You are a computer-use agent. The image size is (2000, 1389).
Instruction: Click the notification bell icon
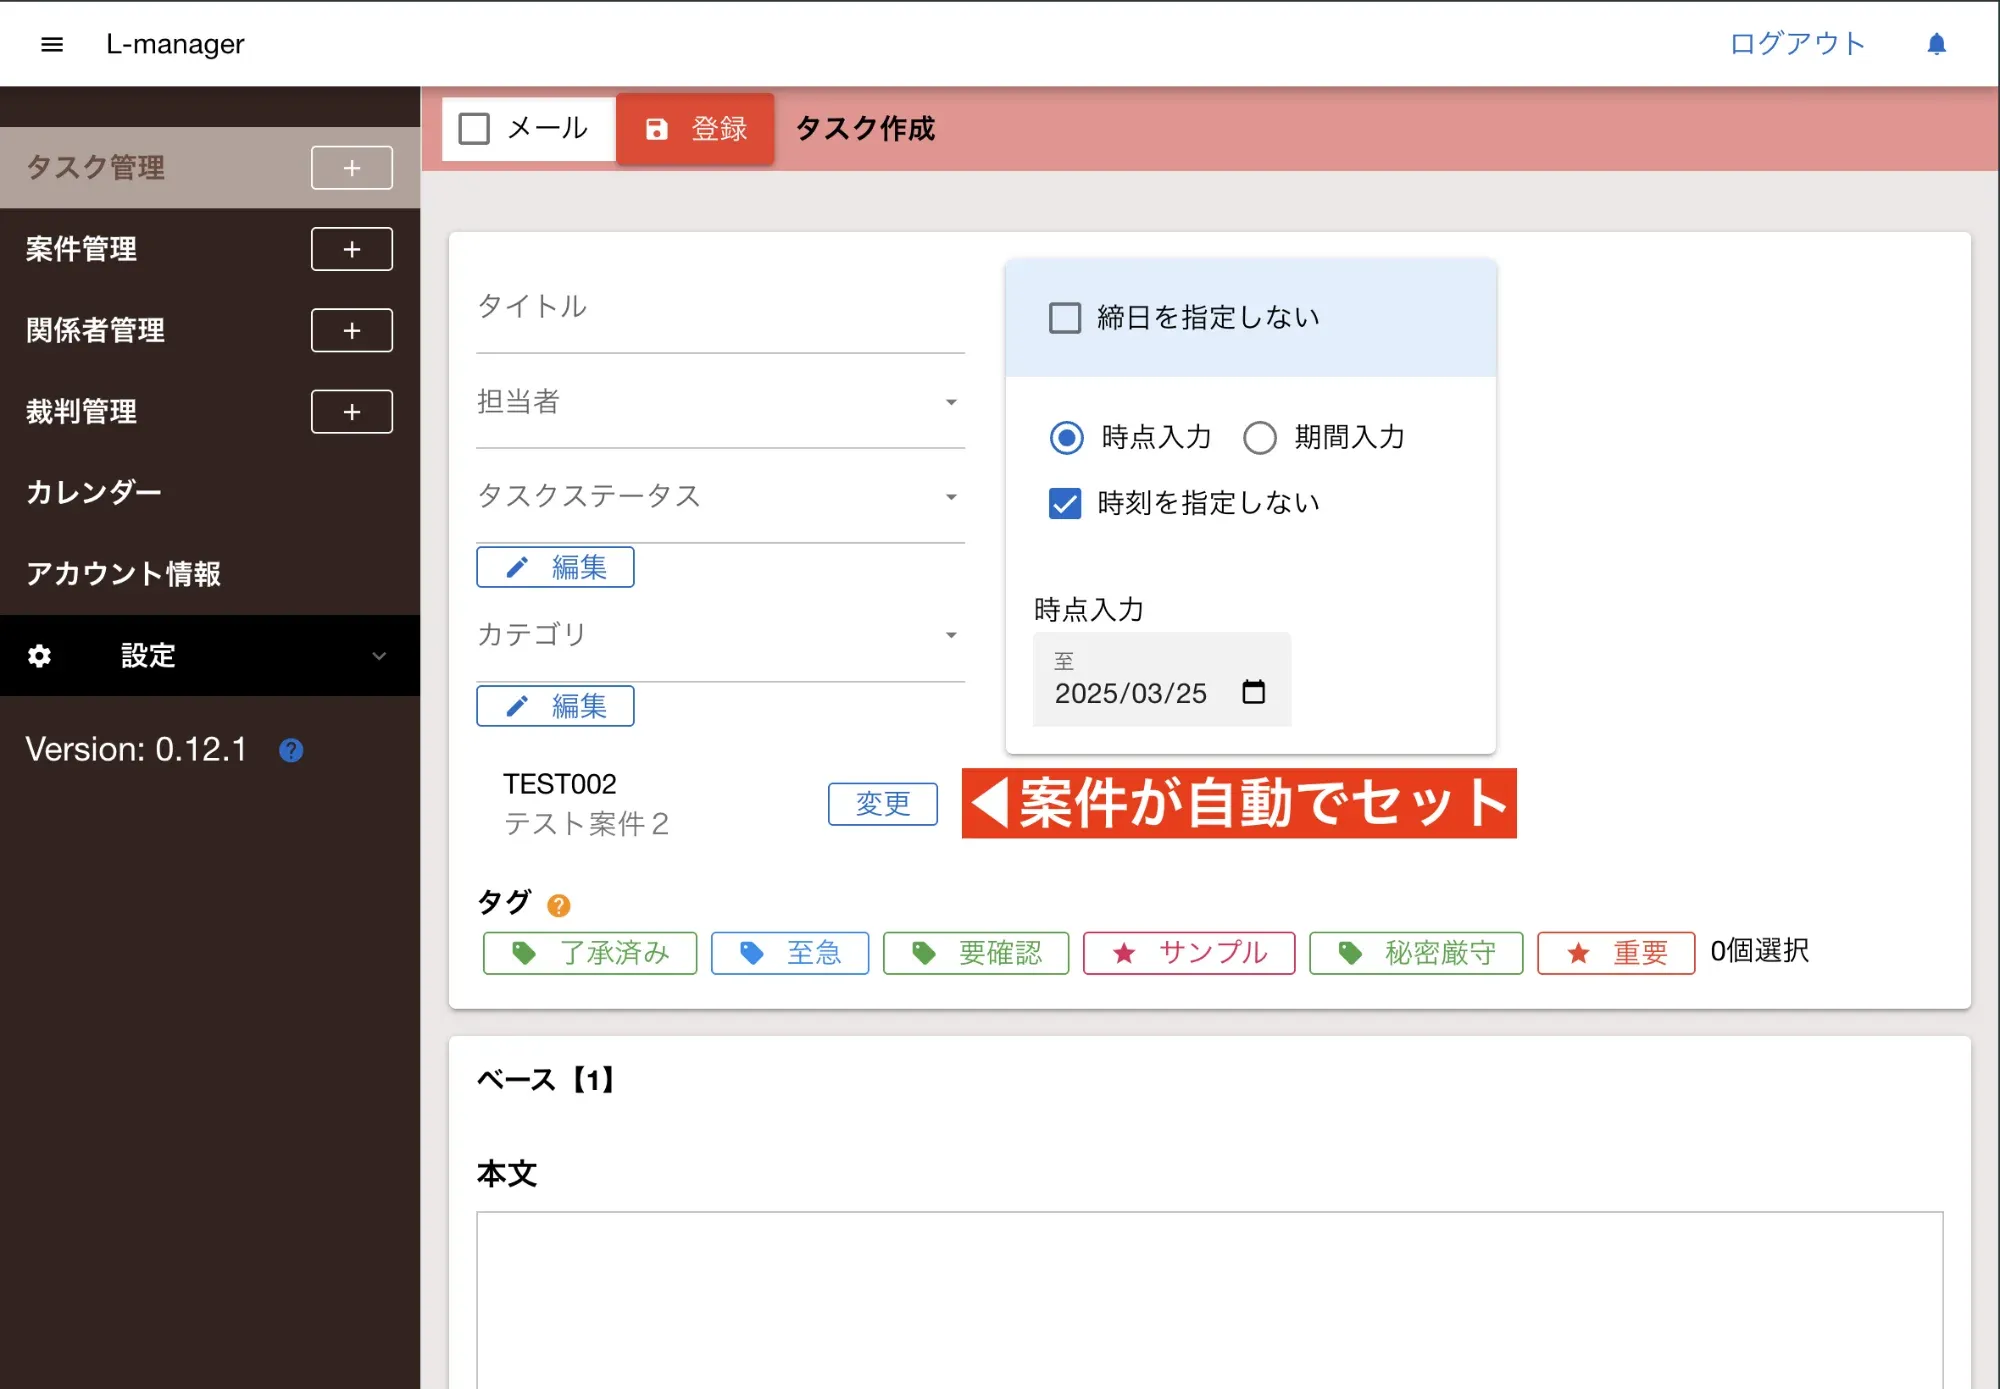[x=1936, y=44]
